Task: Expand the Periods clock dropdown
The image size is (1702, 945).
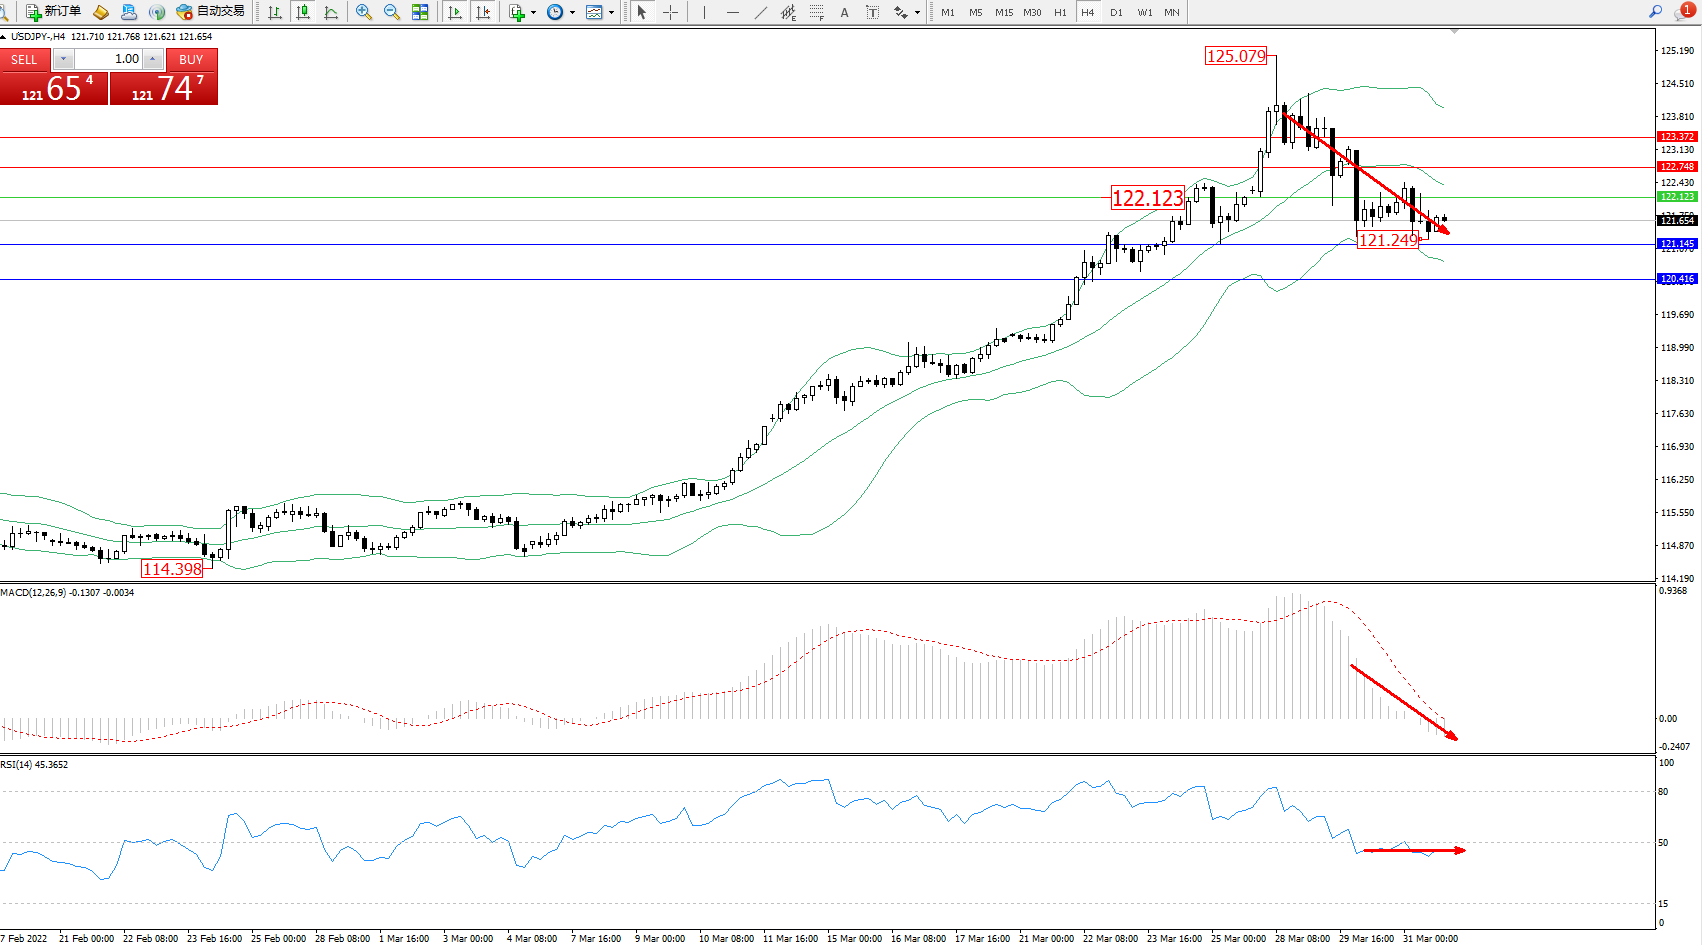Action: pos(572,13)
